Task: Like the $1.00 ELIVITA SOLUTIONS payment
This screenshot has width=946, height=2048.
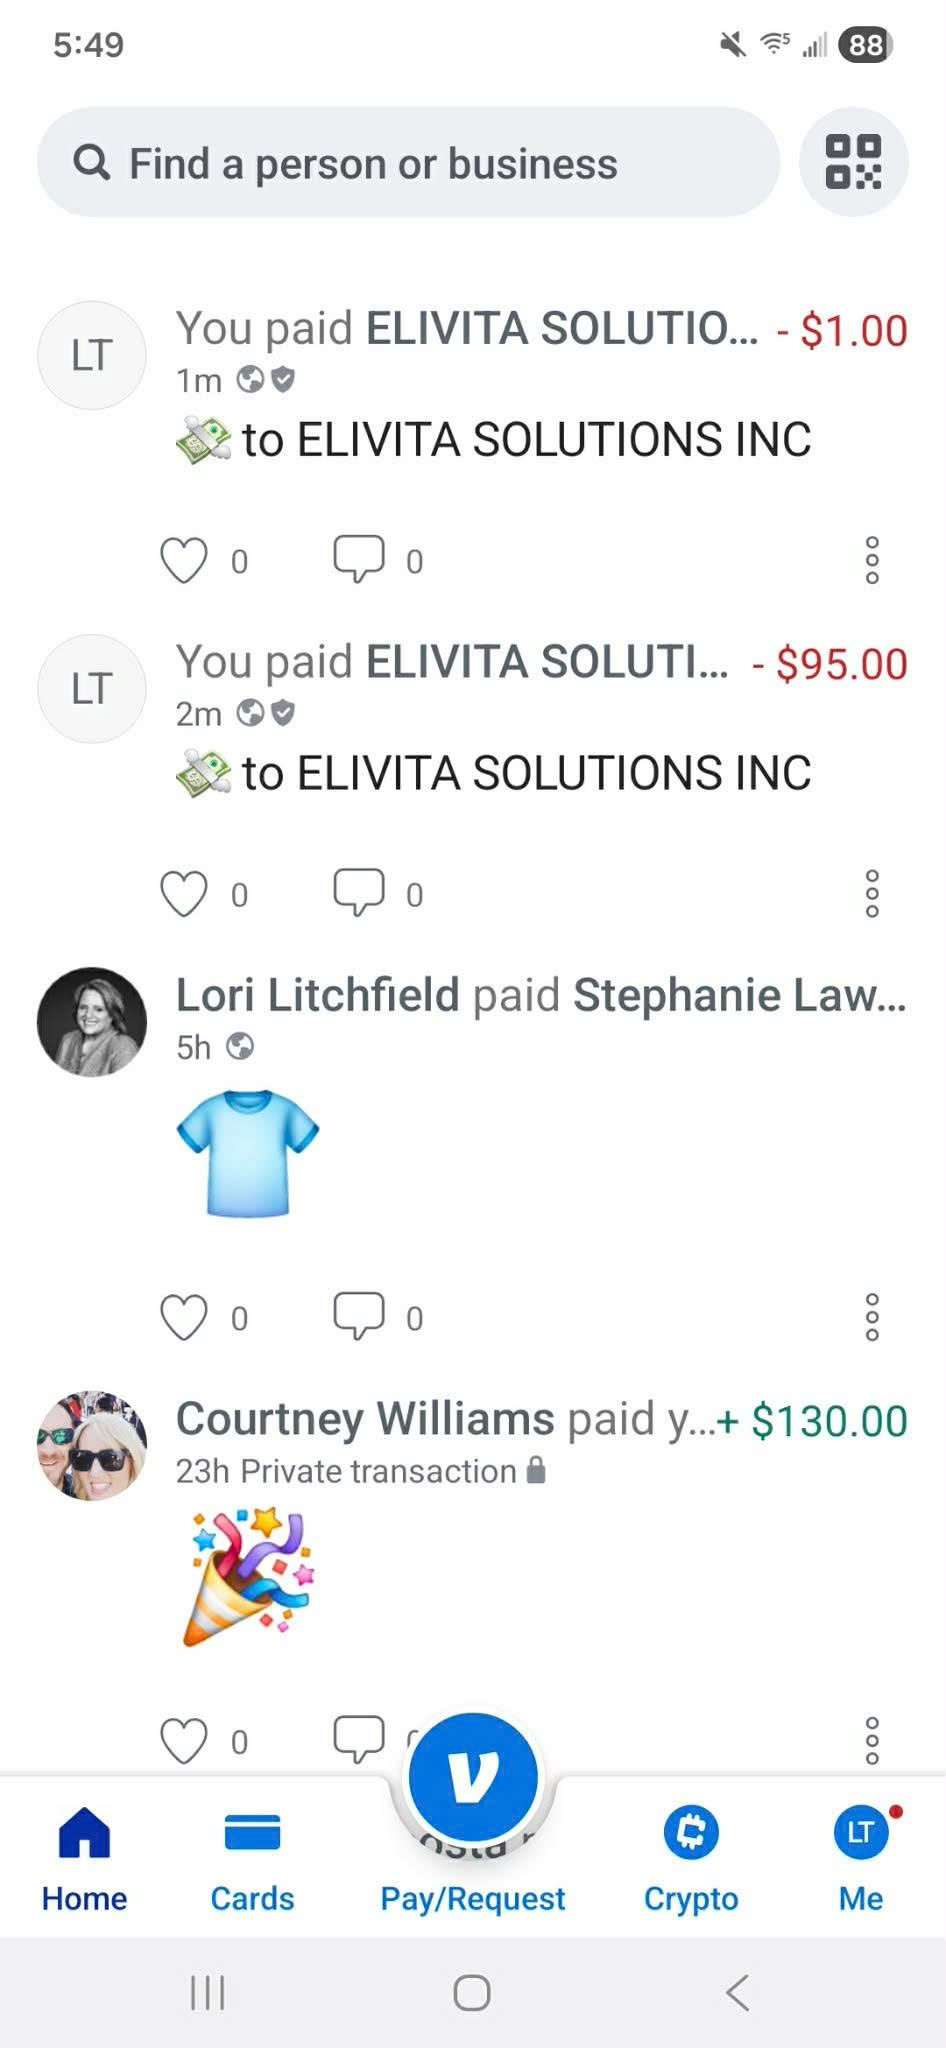Action: 184,560
